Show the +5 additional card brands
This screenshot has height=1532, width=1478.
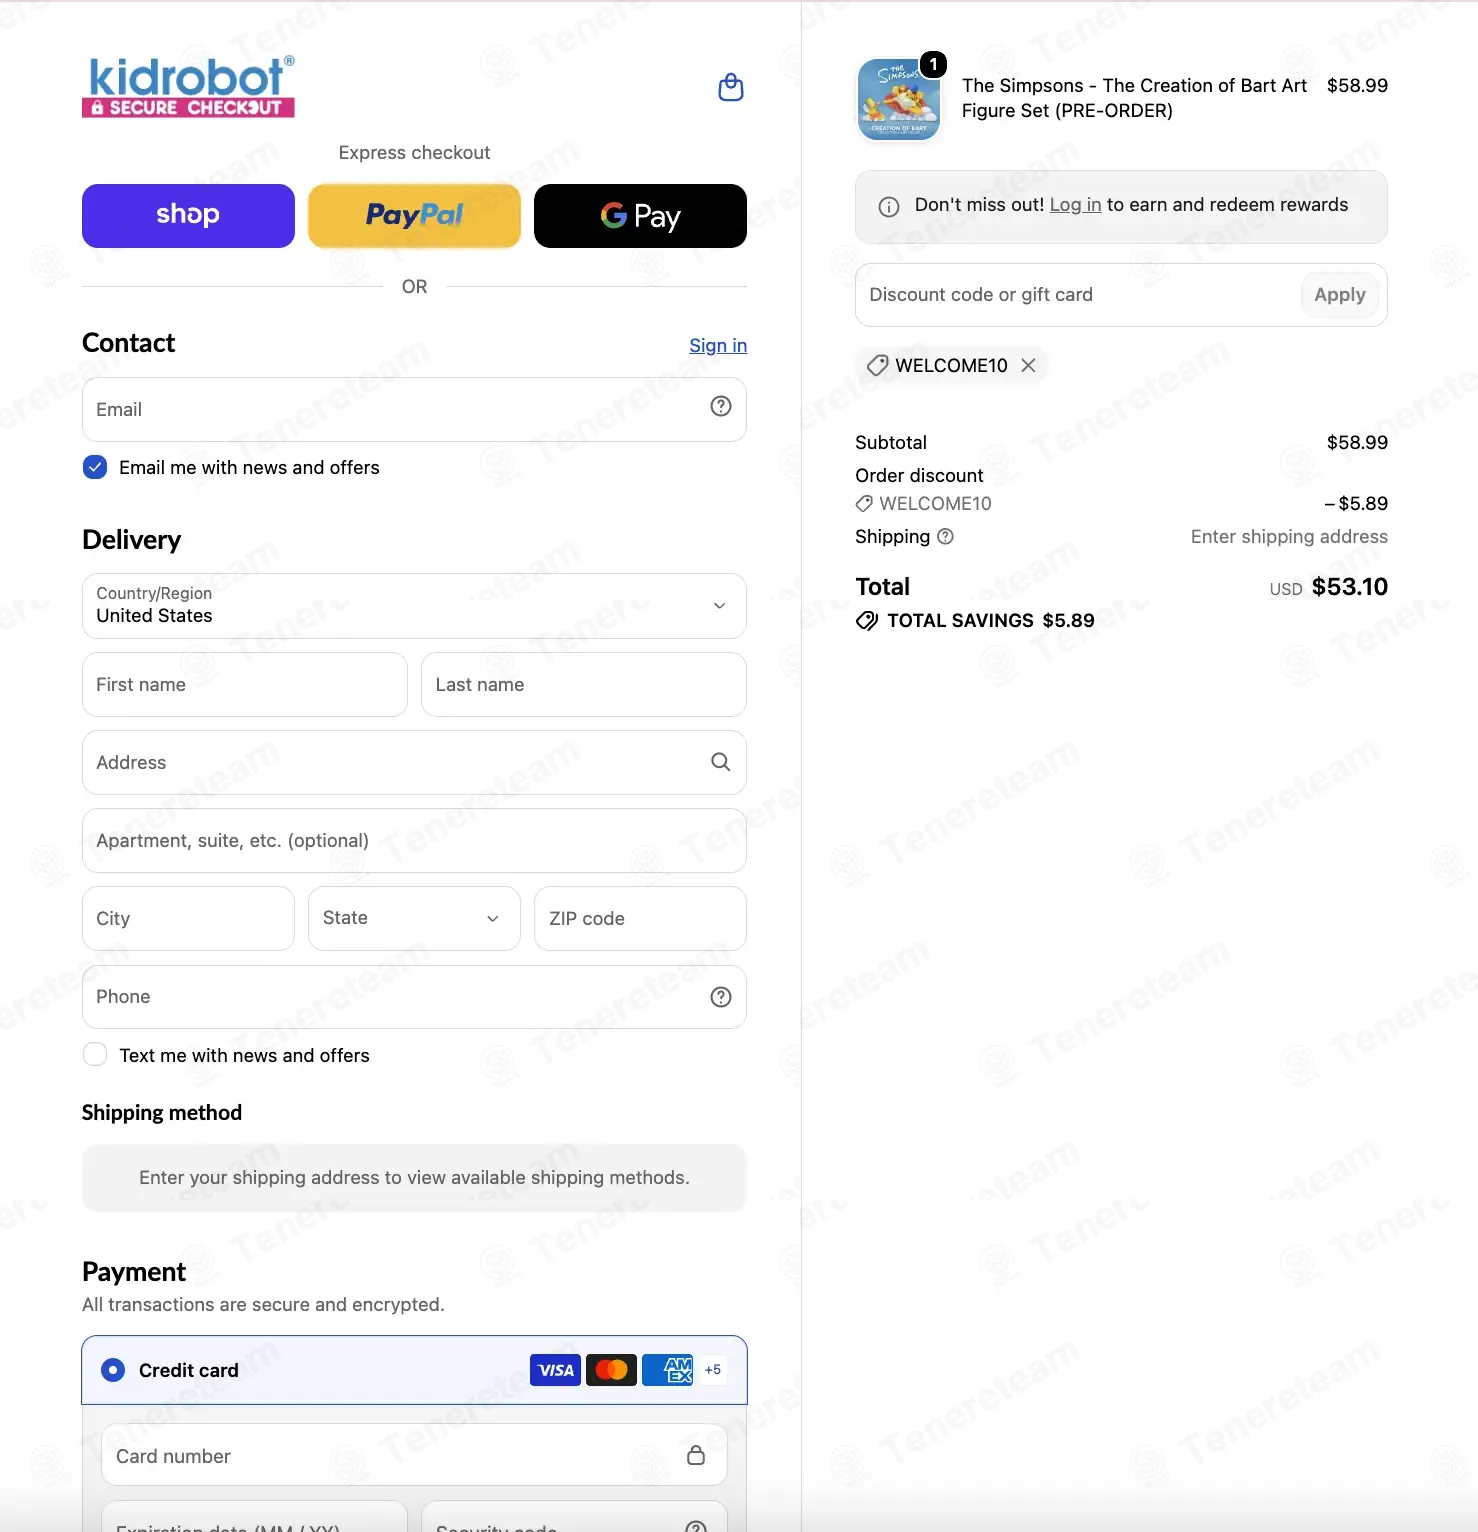point(713,1370)
